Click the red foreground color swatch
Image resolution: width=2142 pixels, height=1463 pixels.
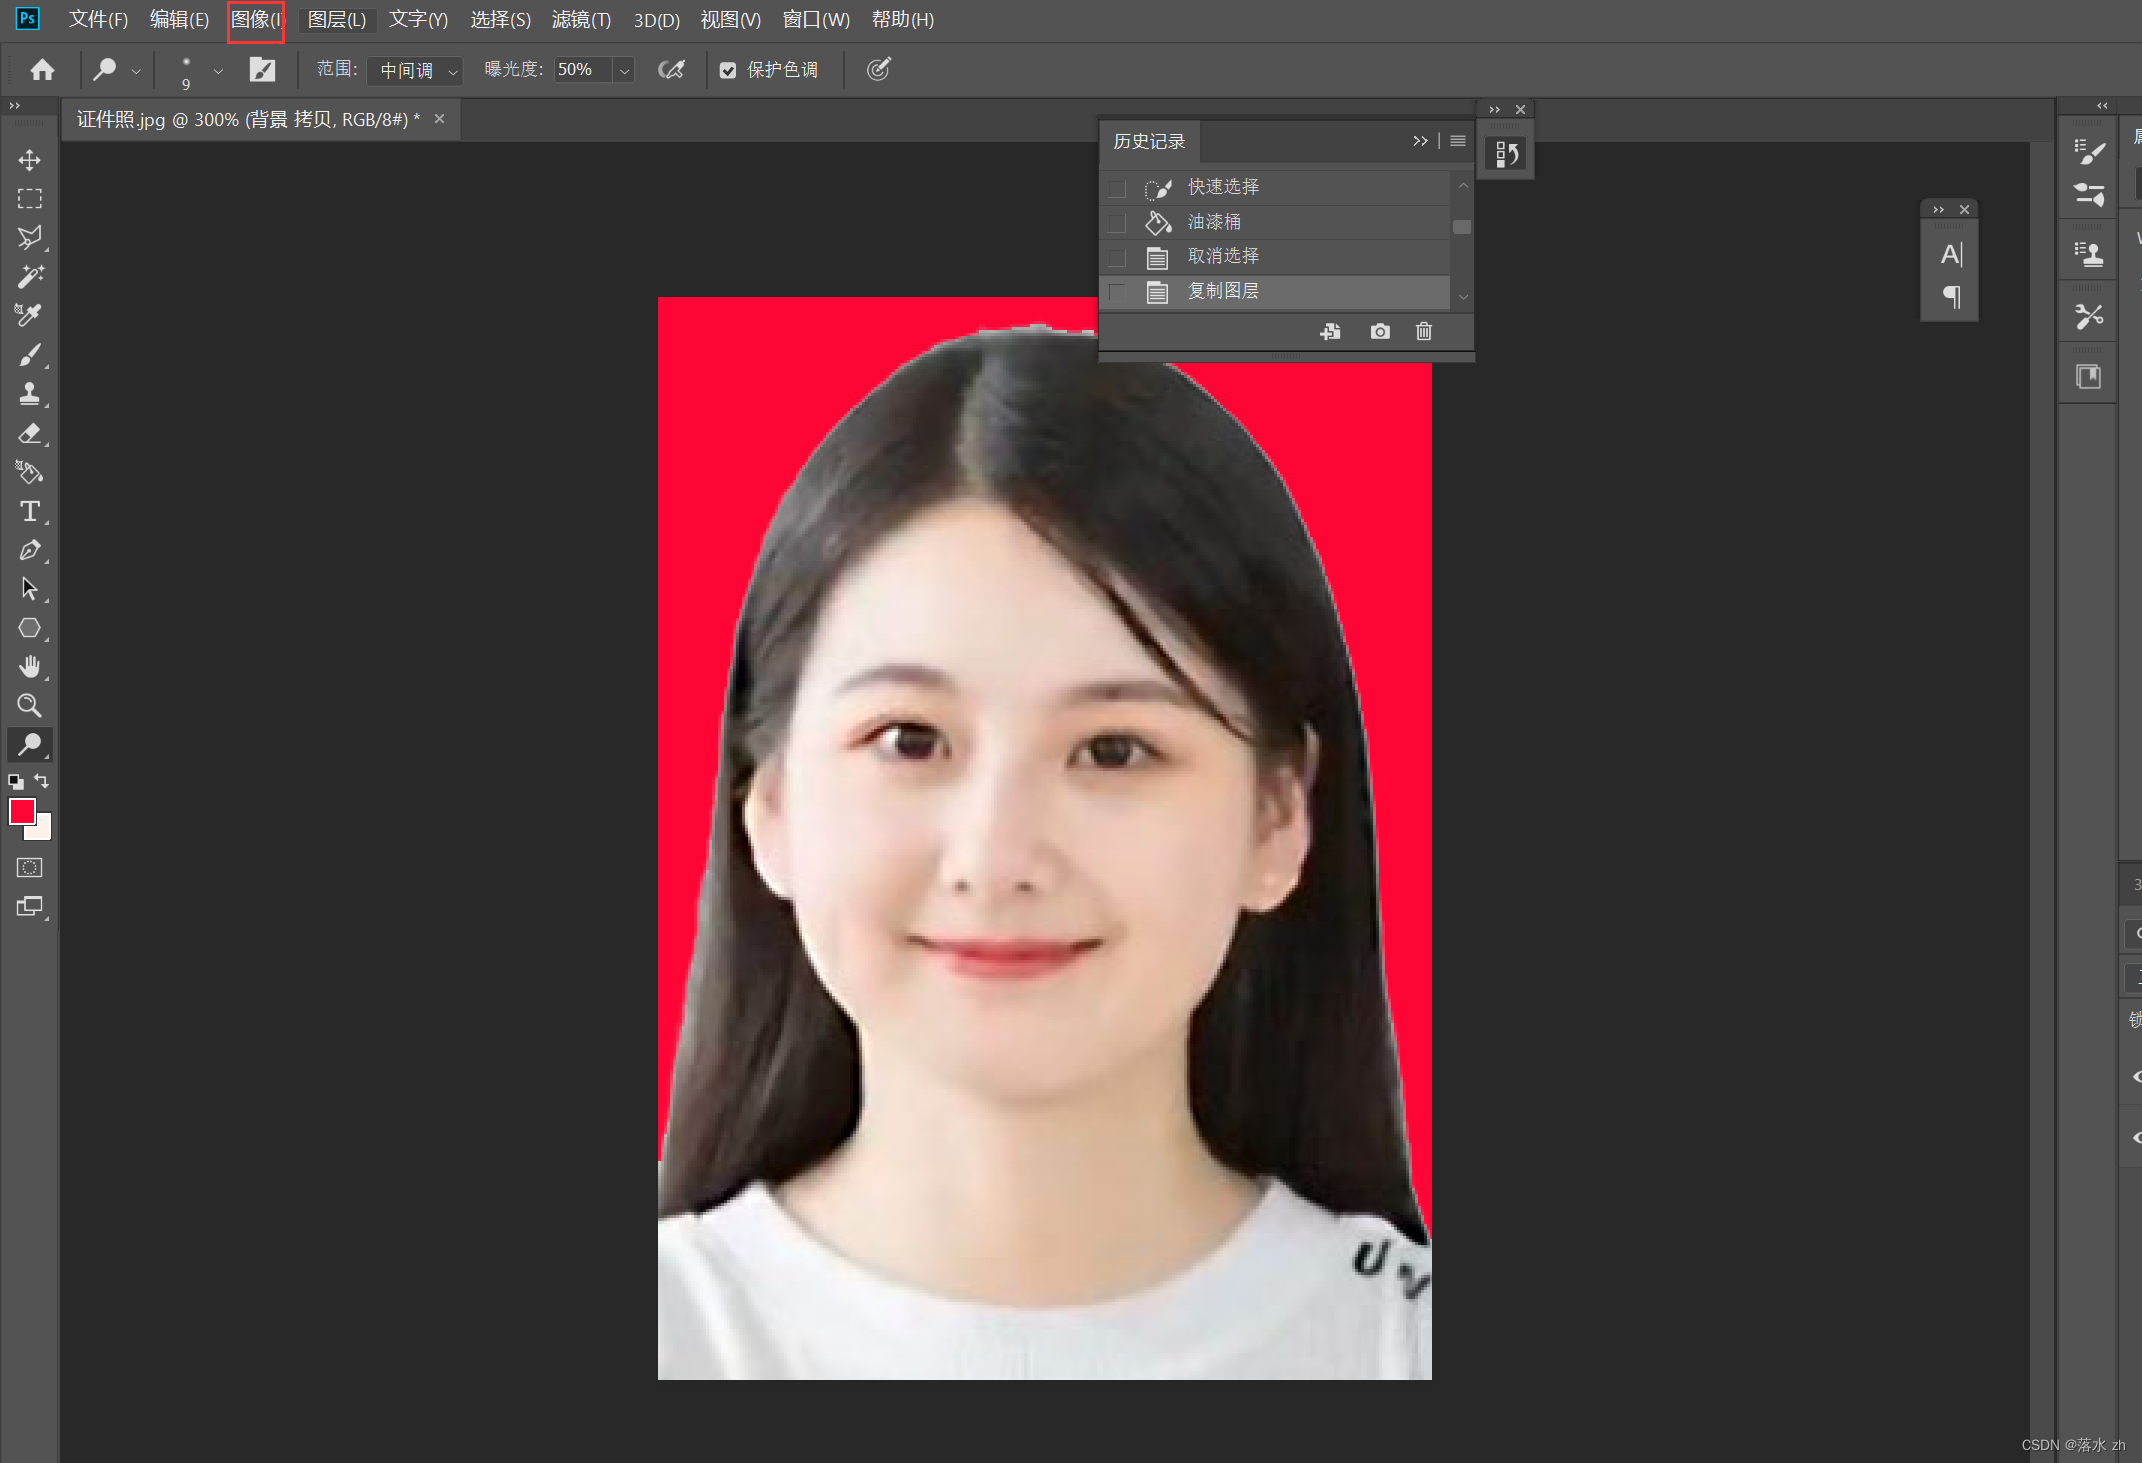pyautogui.click(x=21, y=811)
